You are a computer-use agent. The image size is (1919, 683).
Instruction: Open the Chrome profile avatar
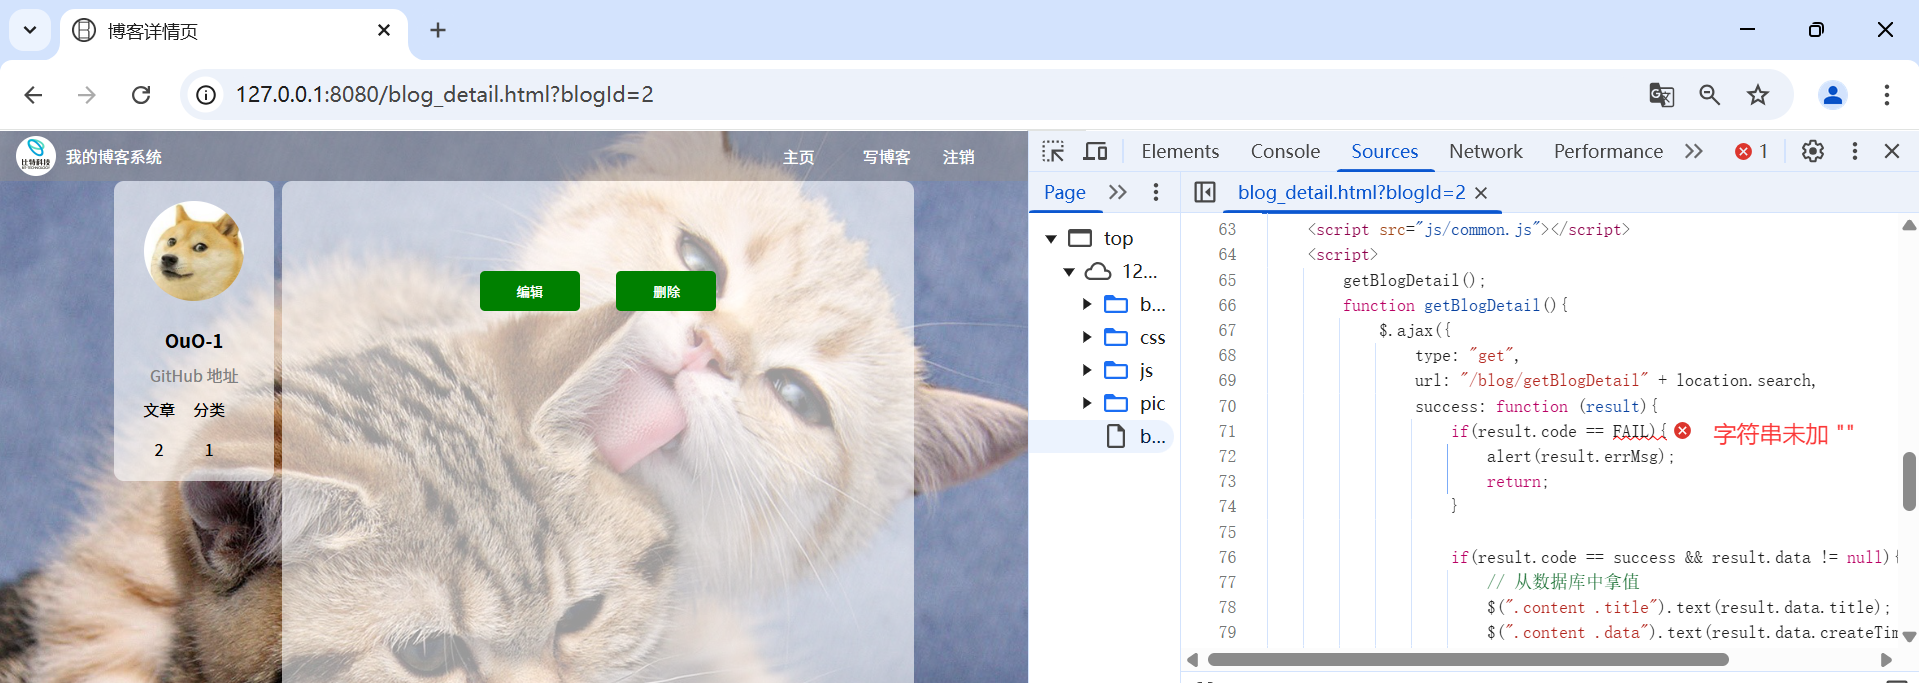(x=1833, y=95)
